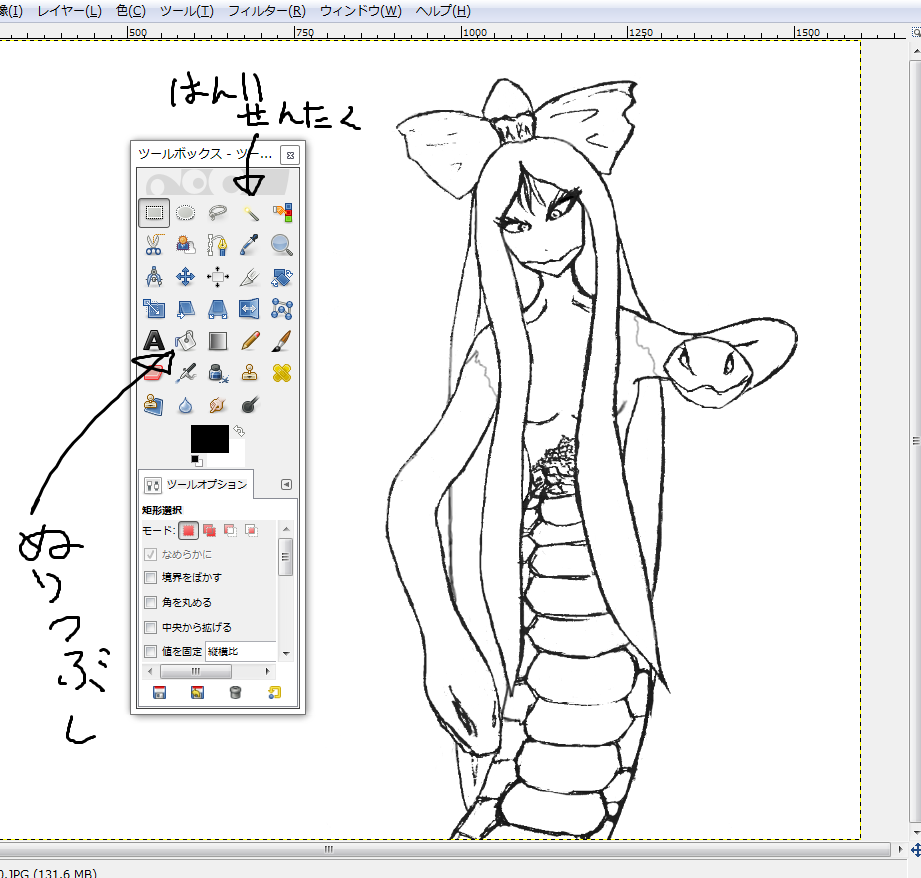
Task: Select the Ink tool
Action: pos(217,373)
